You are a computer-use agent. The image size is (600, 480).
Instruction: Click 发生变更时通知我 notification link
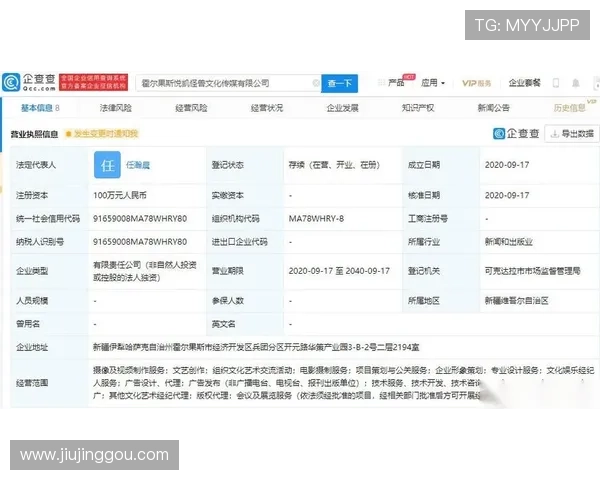click(x=102, y=134)
